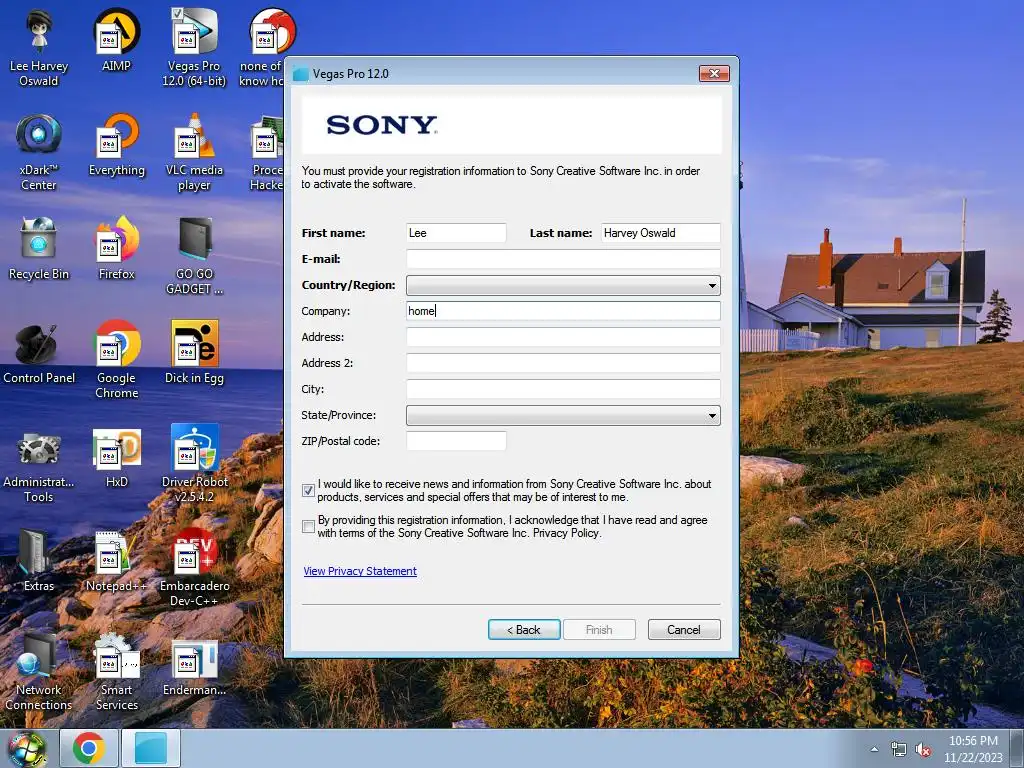Screen dimensions: 1024x768
Task: Expand the State/Province dropdown
Action: pyautogui.click(x=563, y=415)
